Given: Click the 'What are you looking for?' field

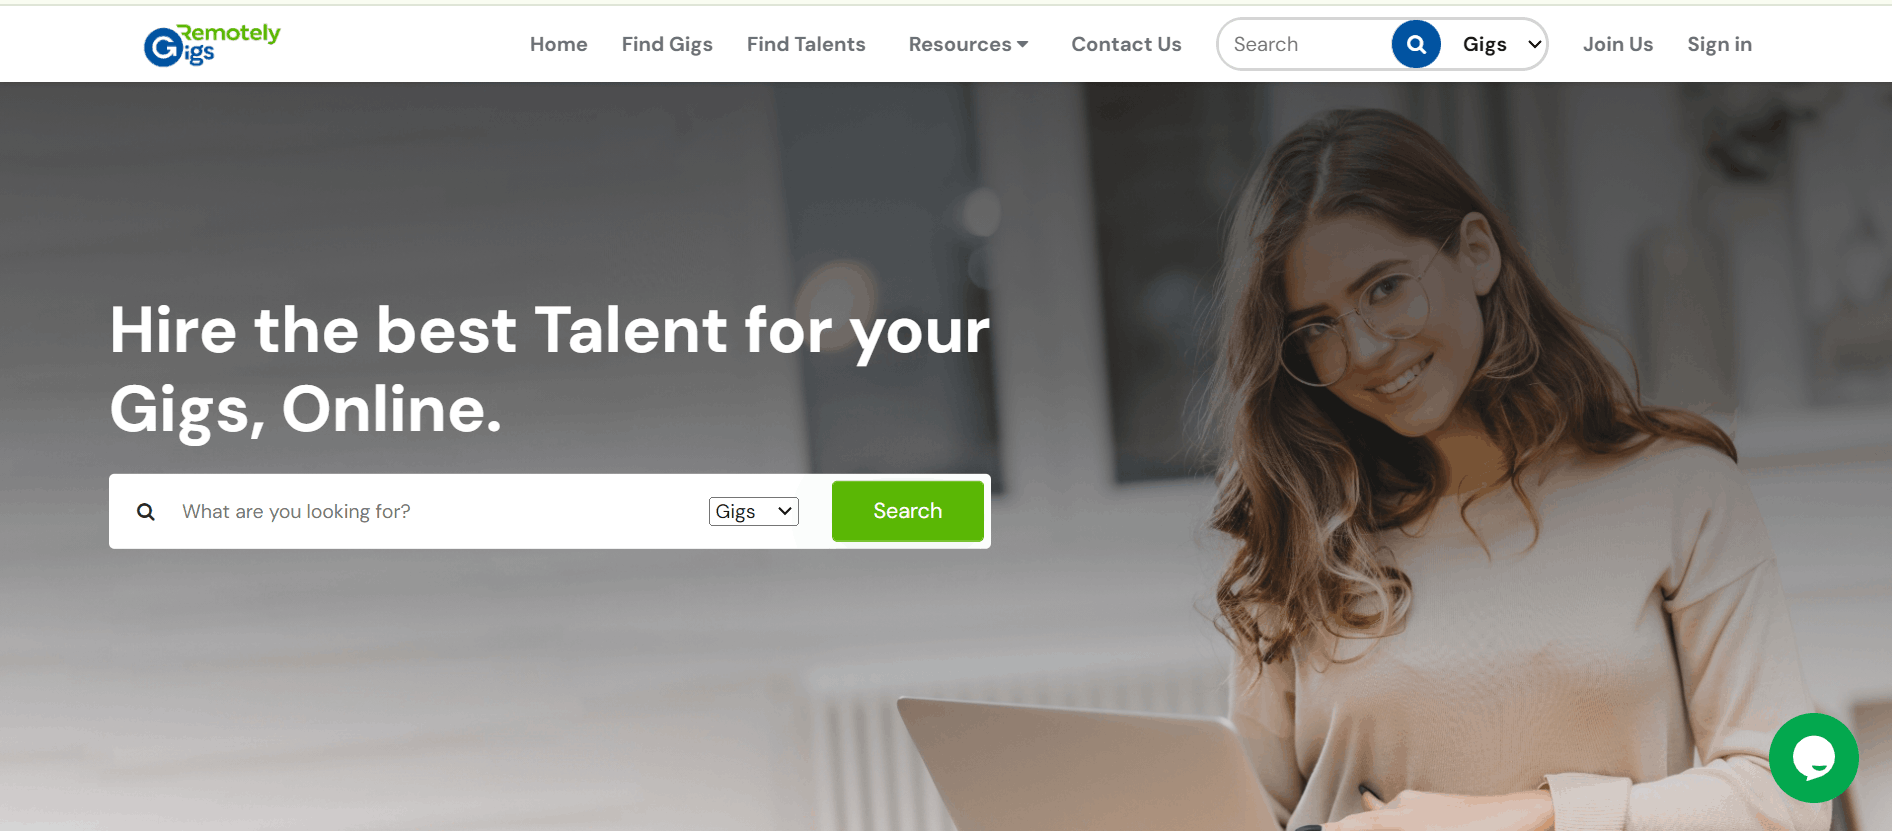Looking at the screenshot, I should [x=438, y=511].
